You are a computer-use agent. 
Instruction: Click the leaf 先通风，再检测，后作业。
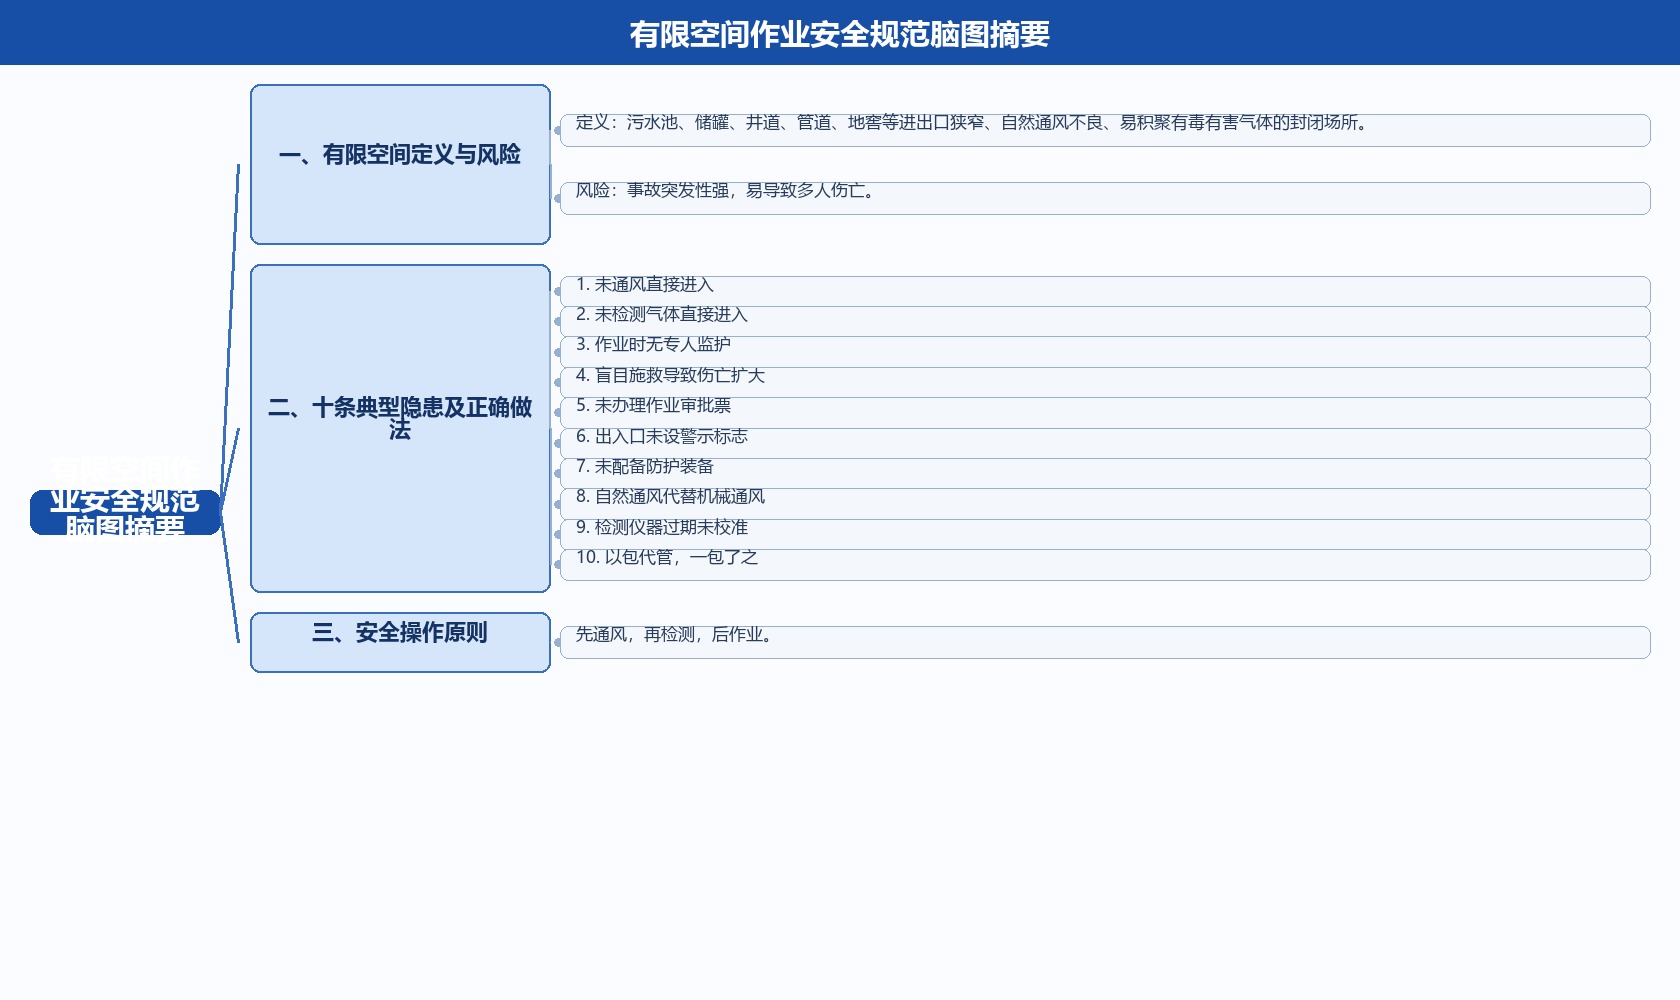(x=1105, y=642)
